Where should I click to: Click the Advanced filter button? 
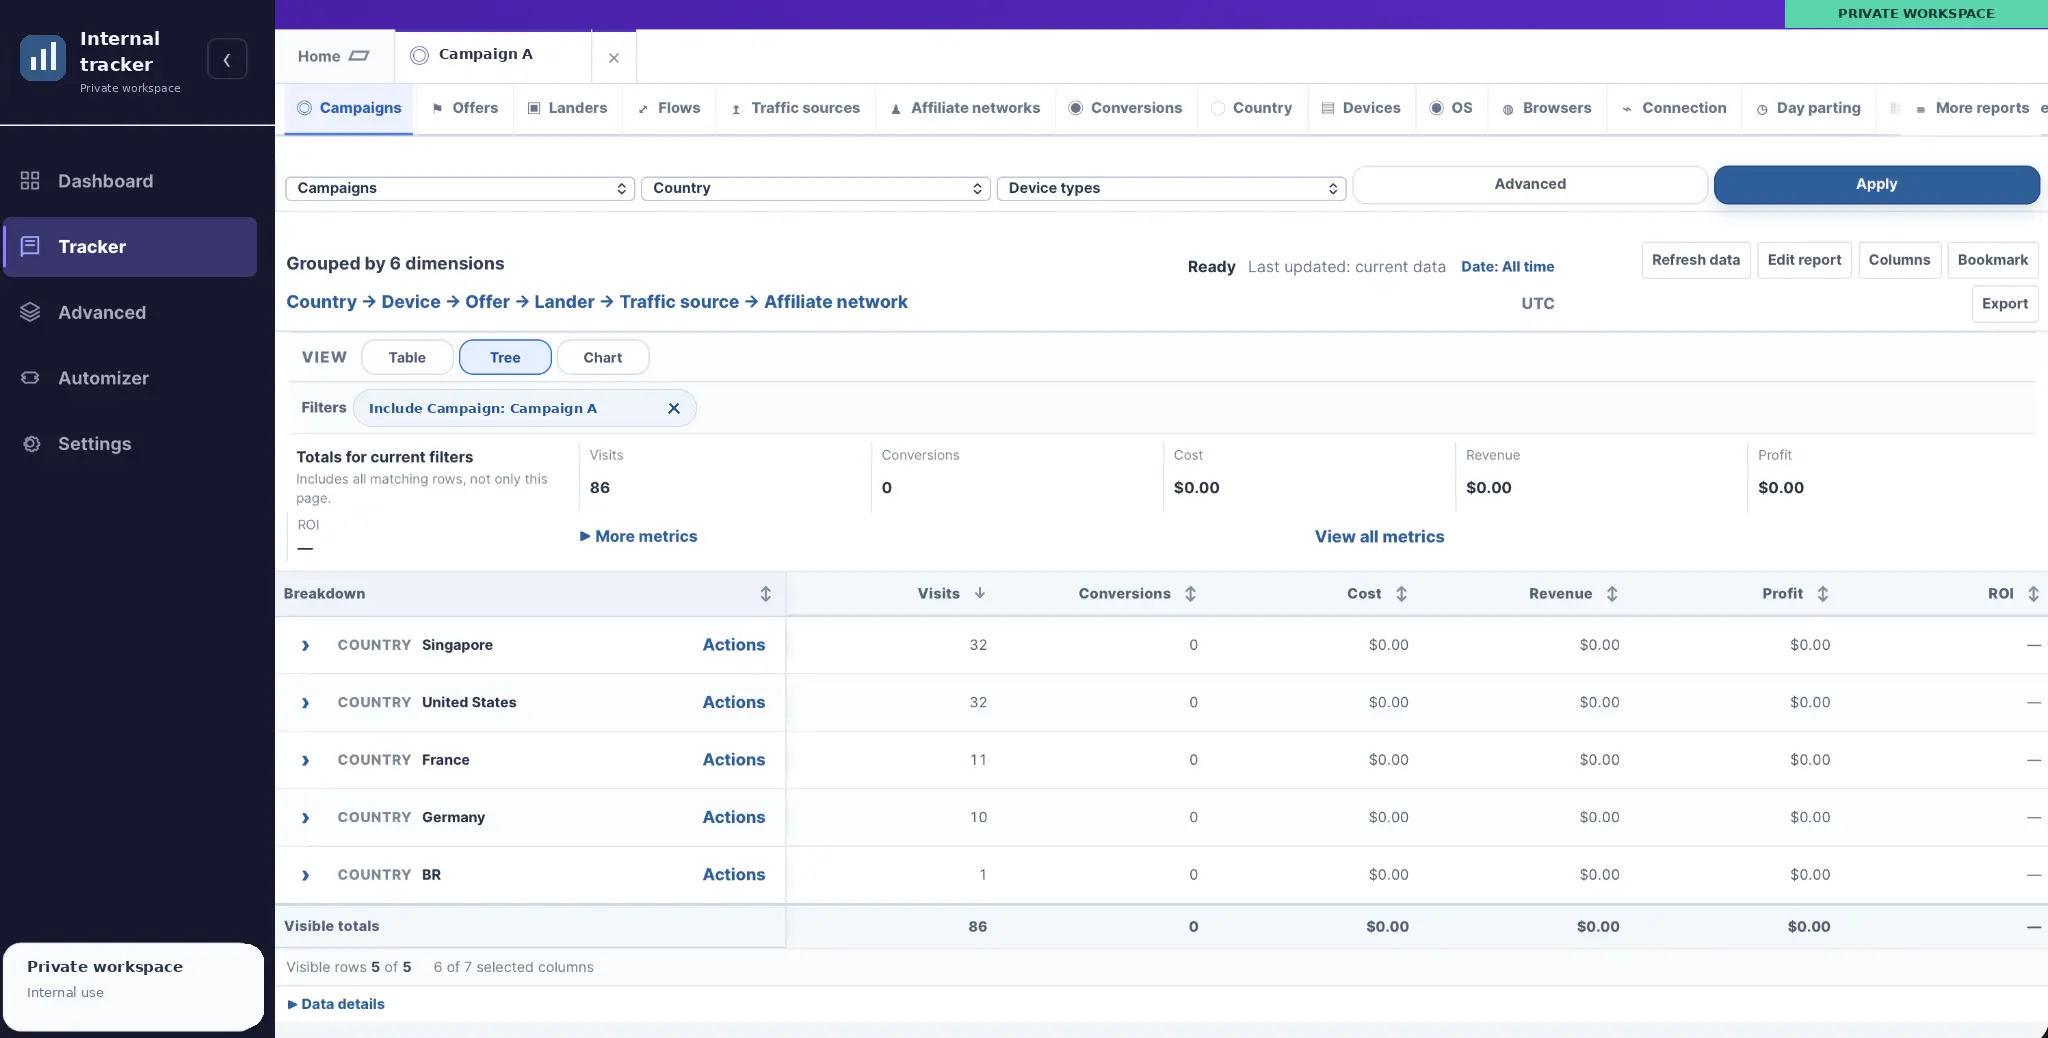[x=1530, y=185]
